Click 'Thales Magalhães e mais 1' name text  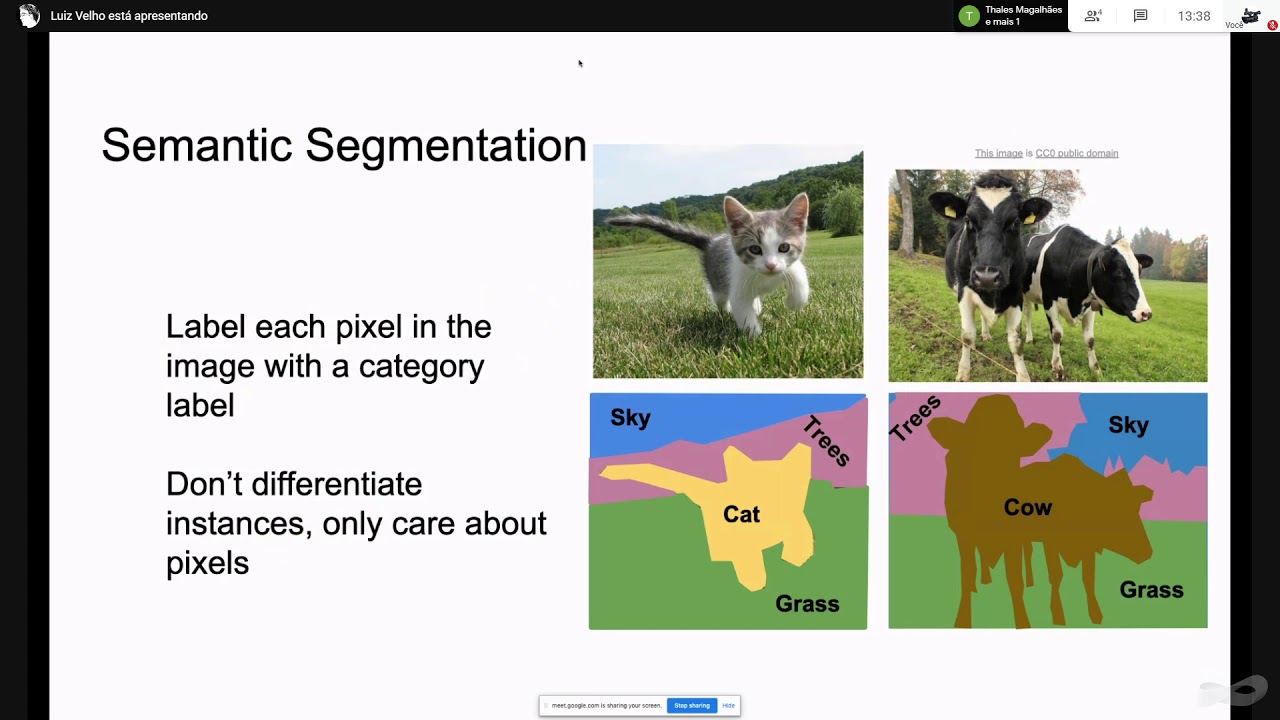[1023, 16]
